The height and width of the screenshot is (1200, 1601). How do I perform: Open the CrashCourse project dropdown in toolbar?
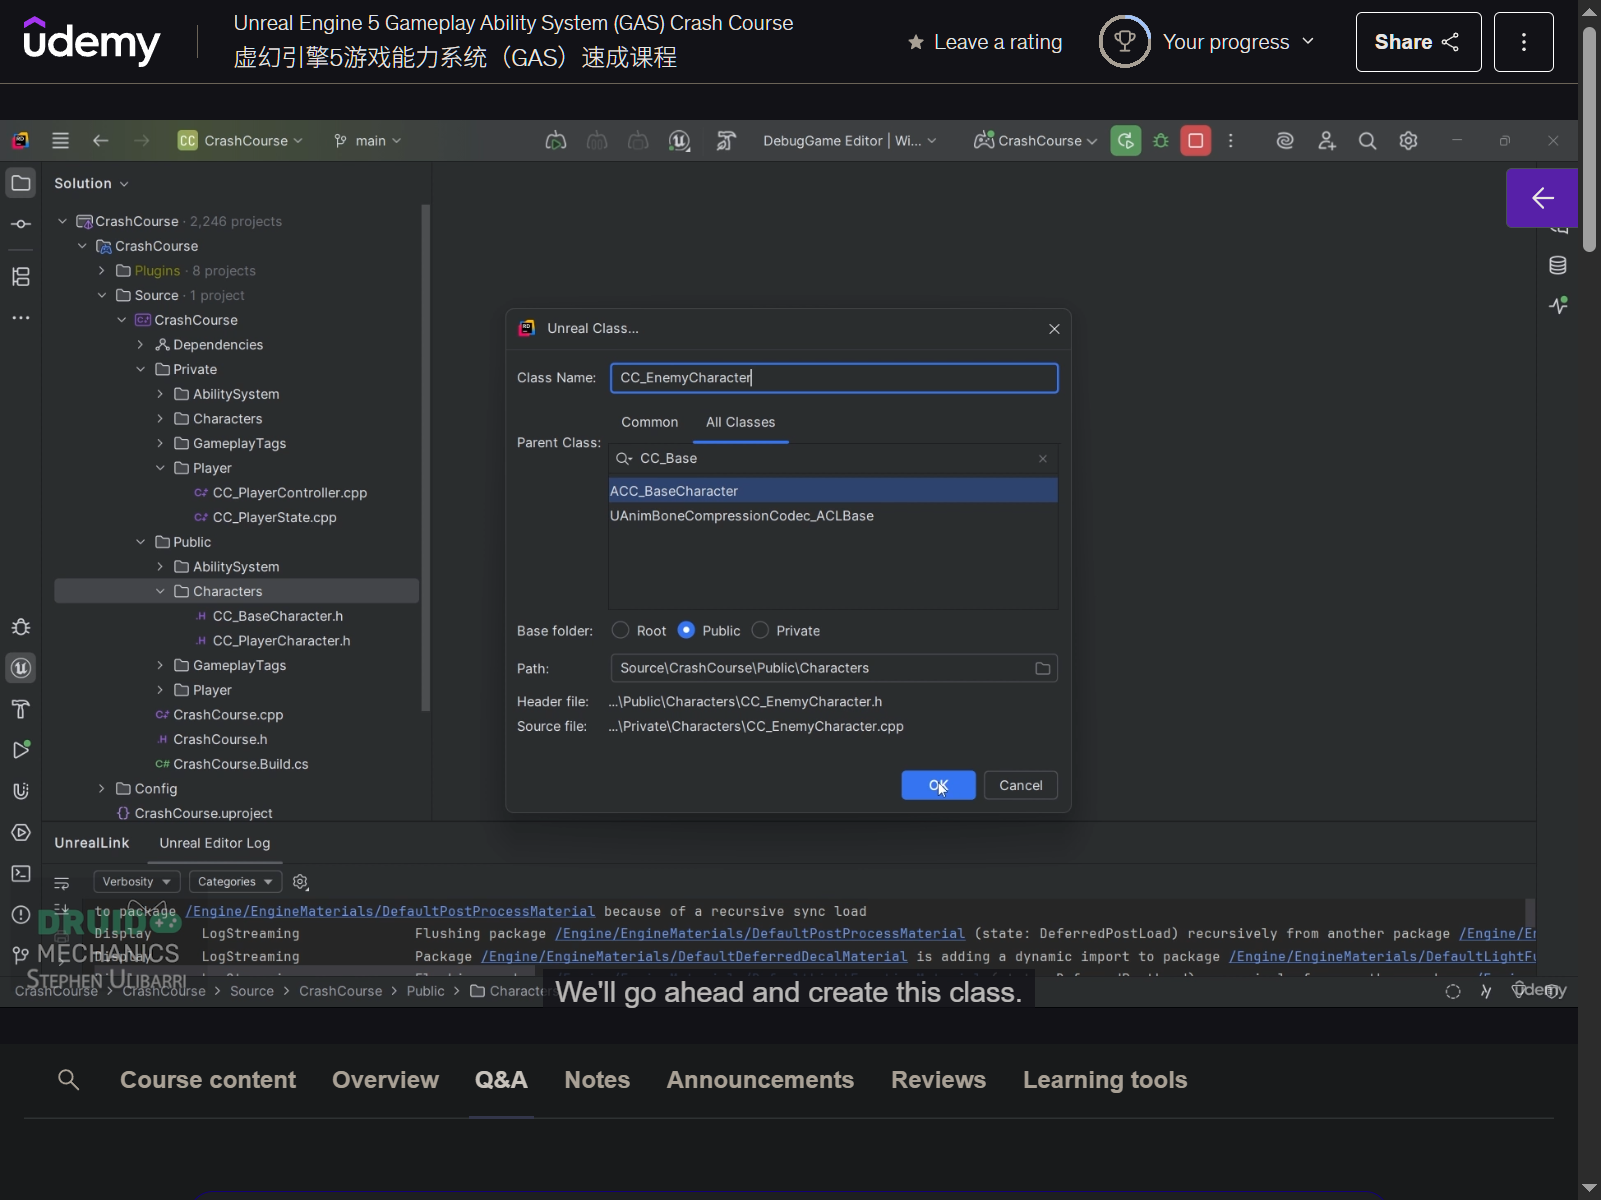(x=240, y=141)
